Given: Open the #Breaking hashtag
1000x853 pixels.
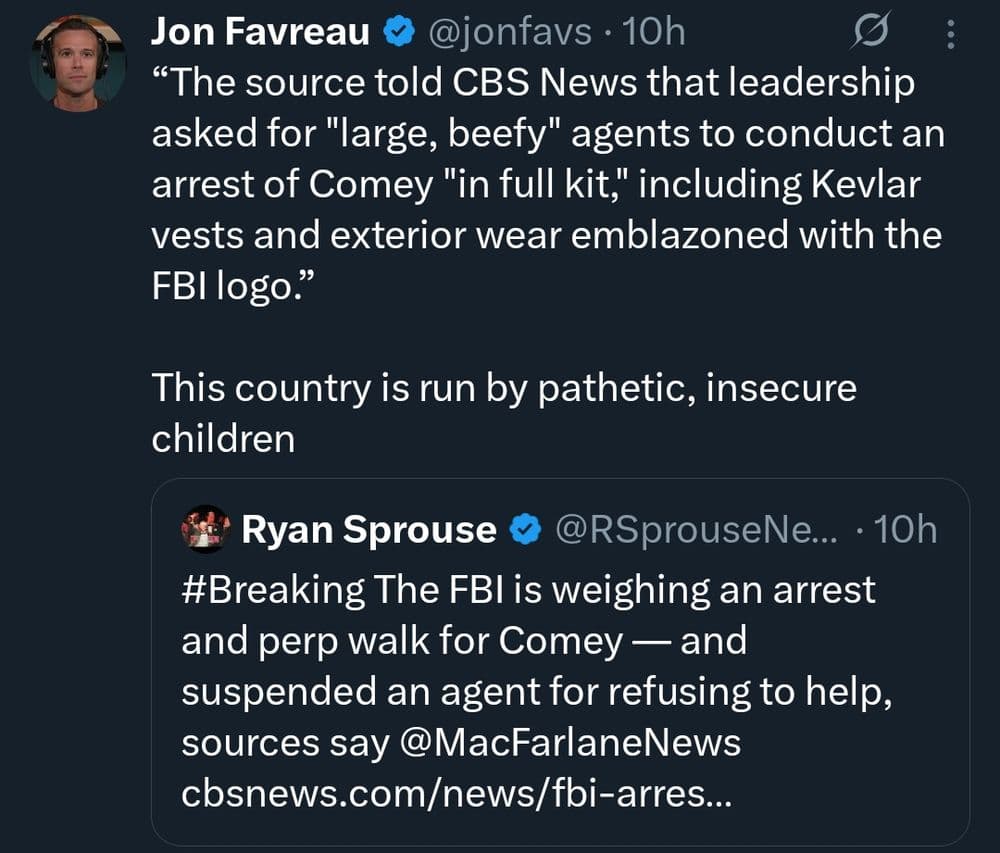Looking at the screenshot, I should [273, 589].
